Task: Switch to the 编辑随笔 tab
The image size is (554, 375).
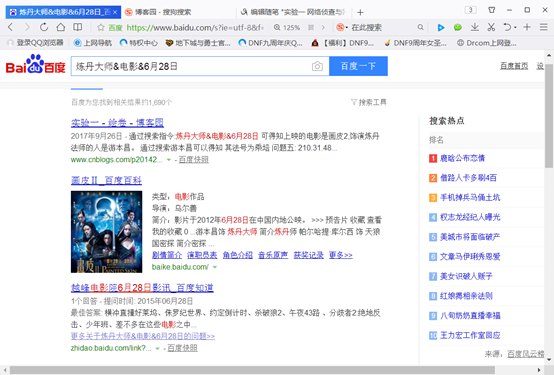Action: coord(294,12)
